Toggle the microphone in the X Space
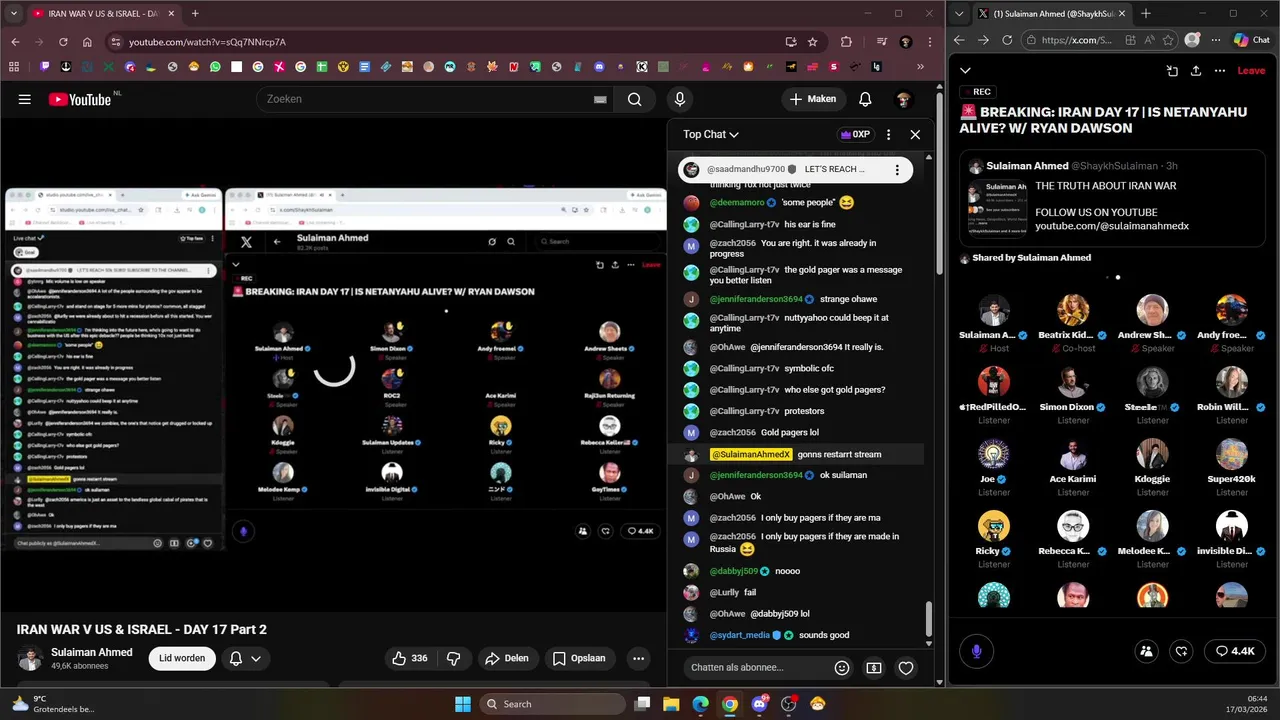The width and height of the screenshot is (1280, 720). (x=977, y=651)
